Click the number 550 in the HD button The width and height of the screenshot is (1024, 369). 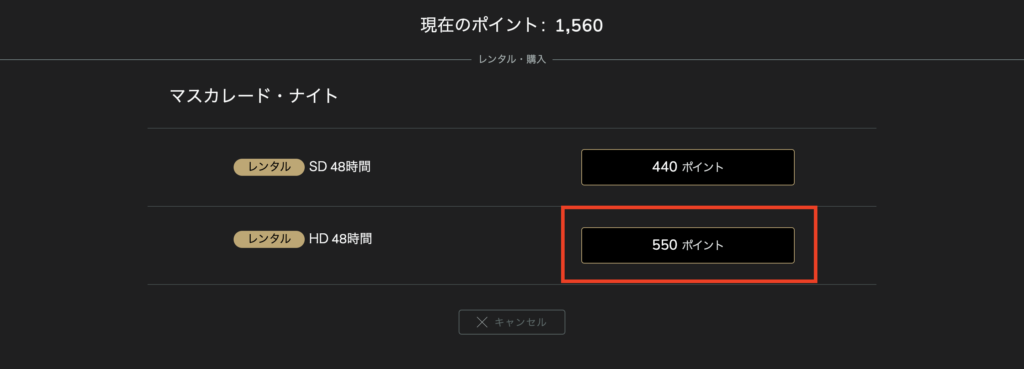(x=665, y=246)
